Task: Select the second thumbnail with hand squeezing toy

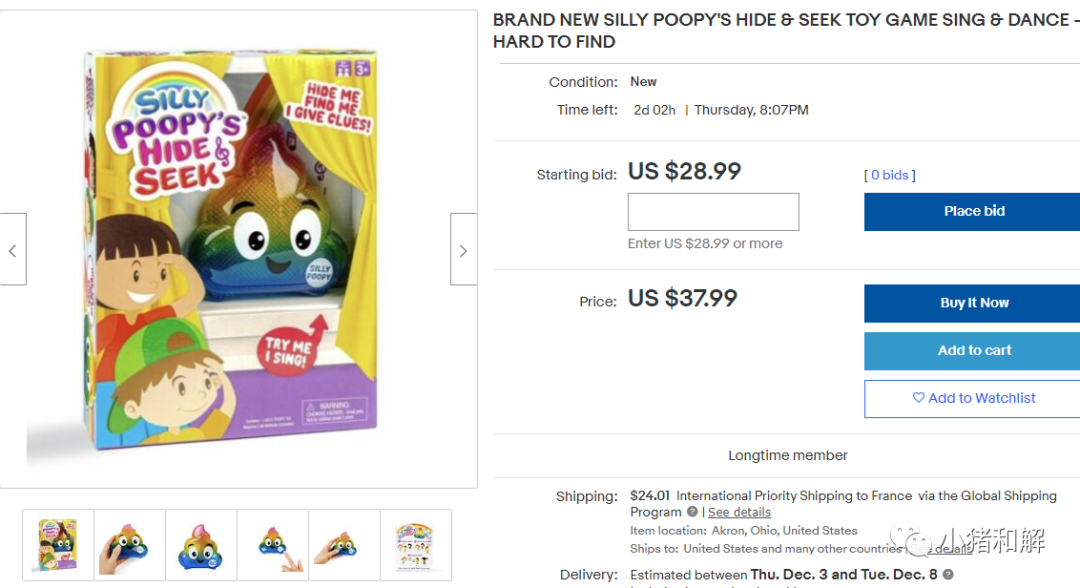Action: coord(130,545)
